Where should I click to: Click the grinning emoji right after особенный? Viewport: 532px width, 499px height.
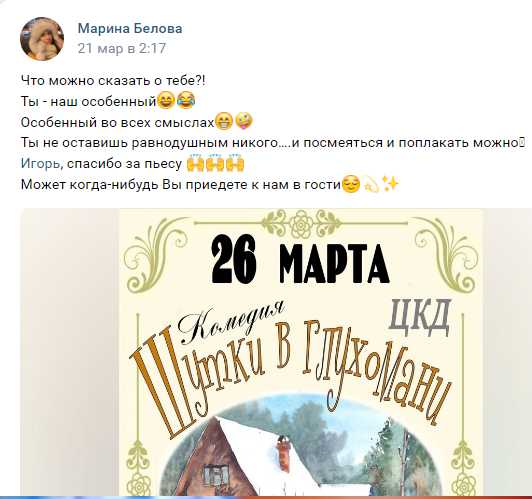(x=166, y=100)
